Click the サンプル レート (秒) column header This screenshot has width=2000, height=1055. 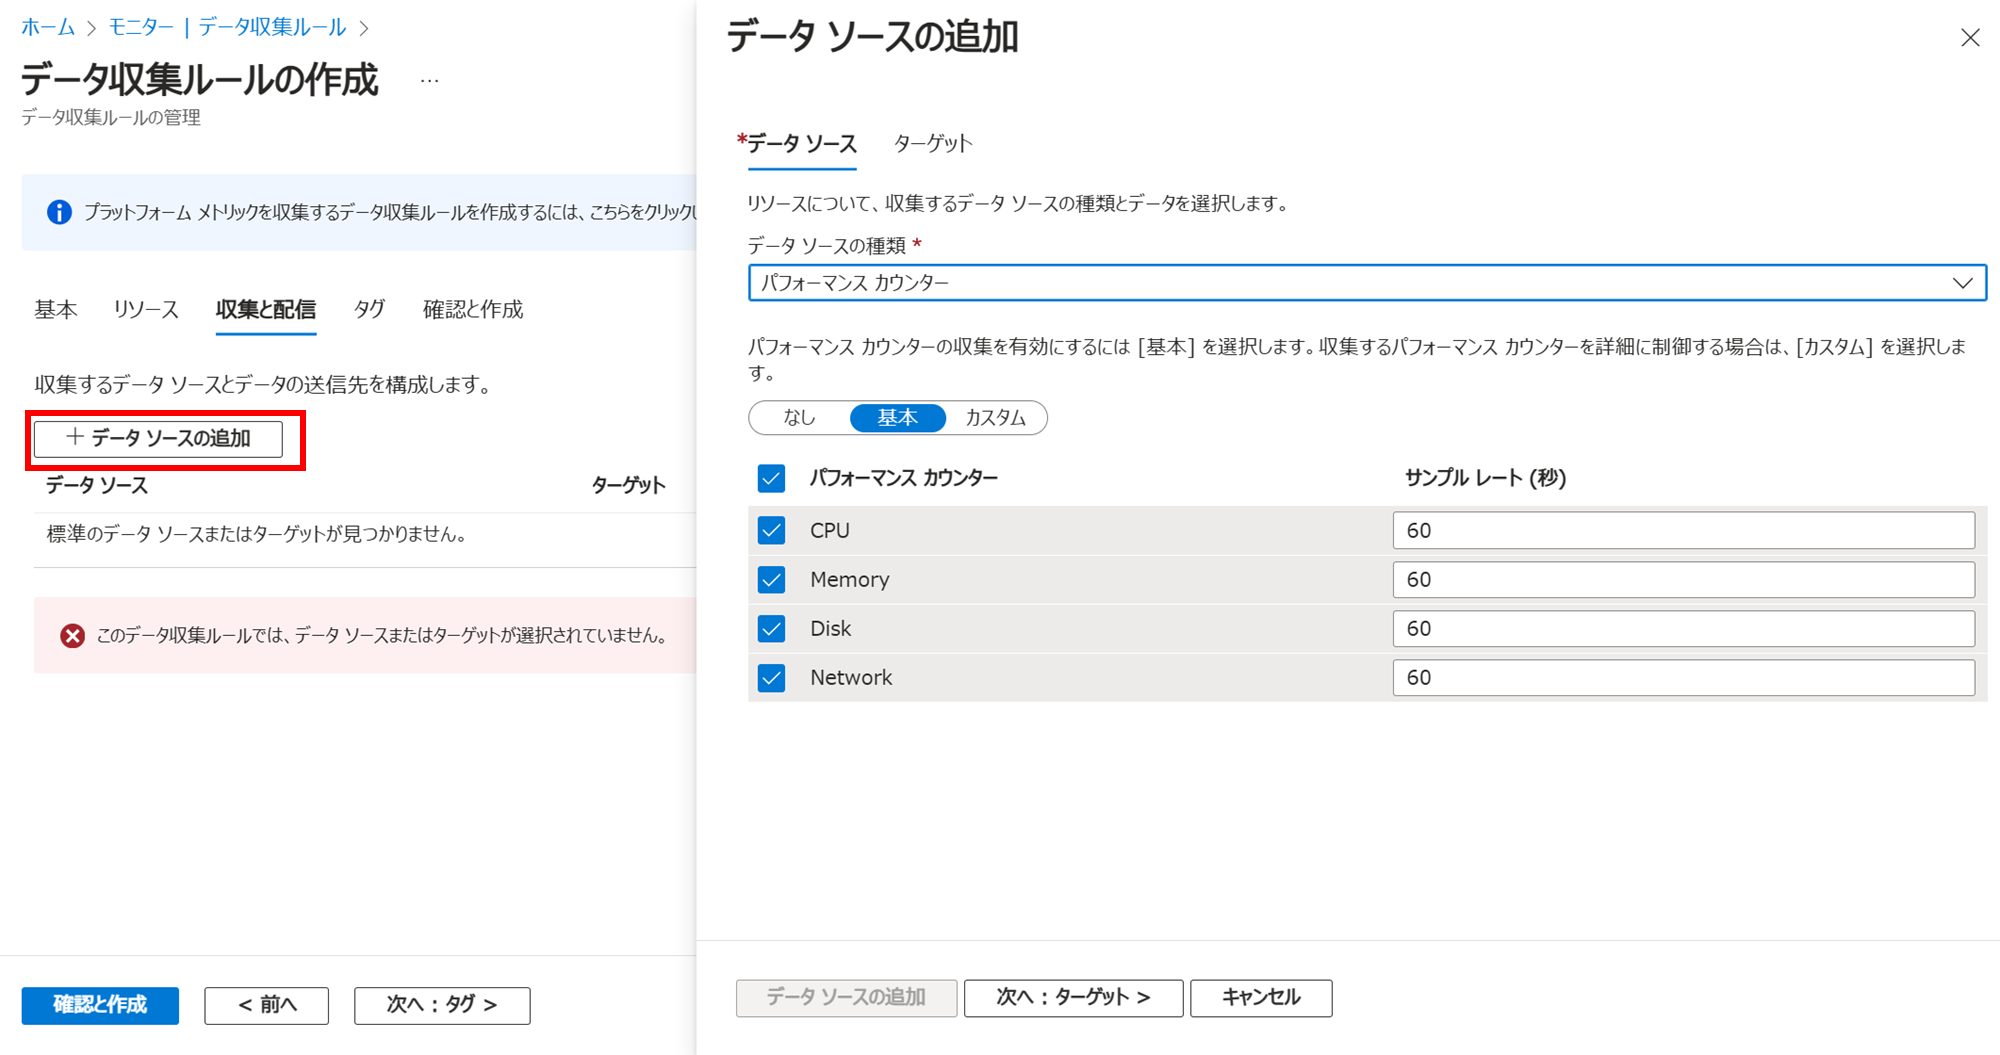[1485, 478]
